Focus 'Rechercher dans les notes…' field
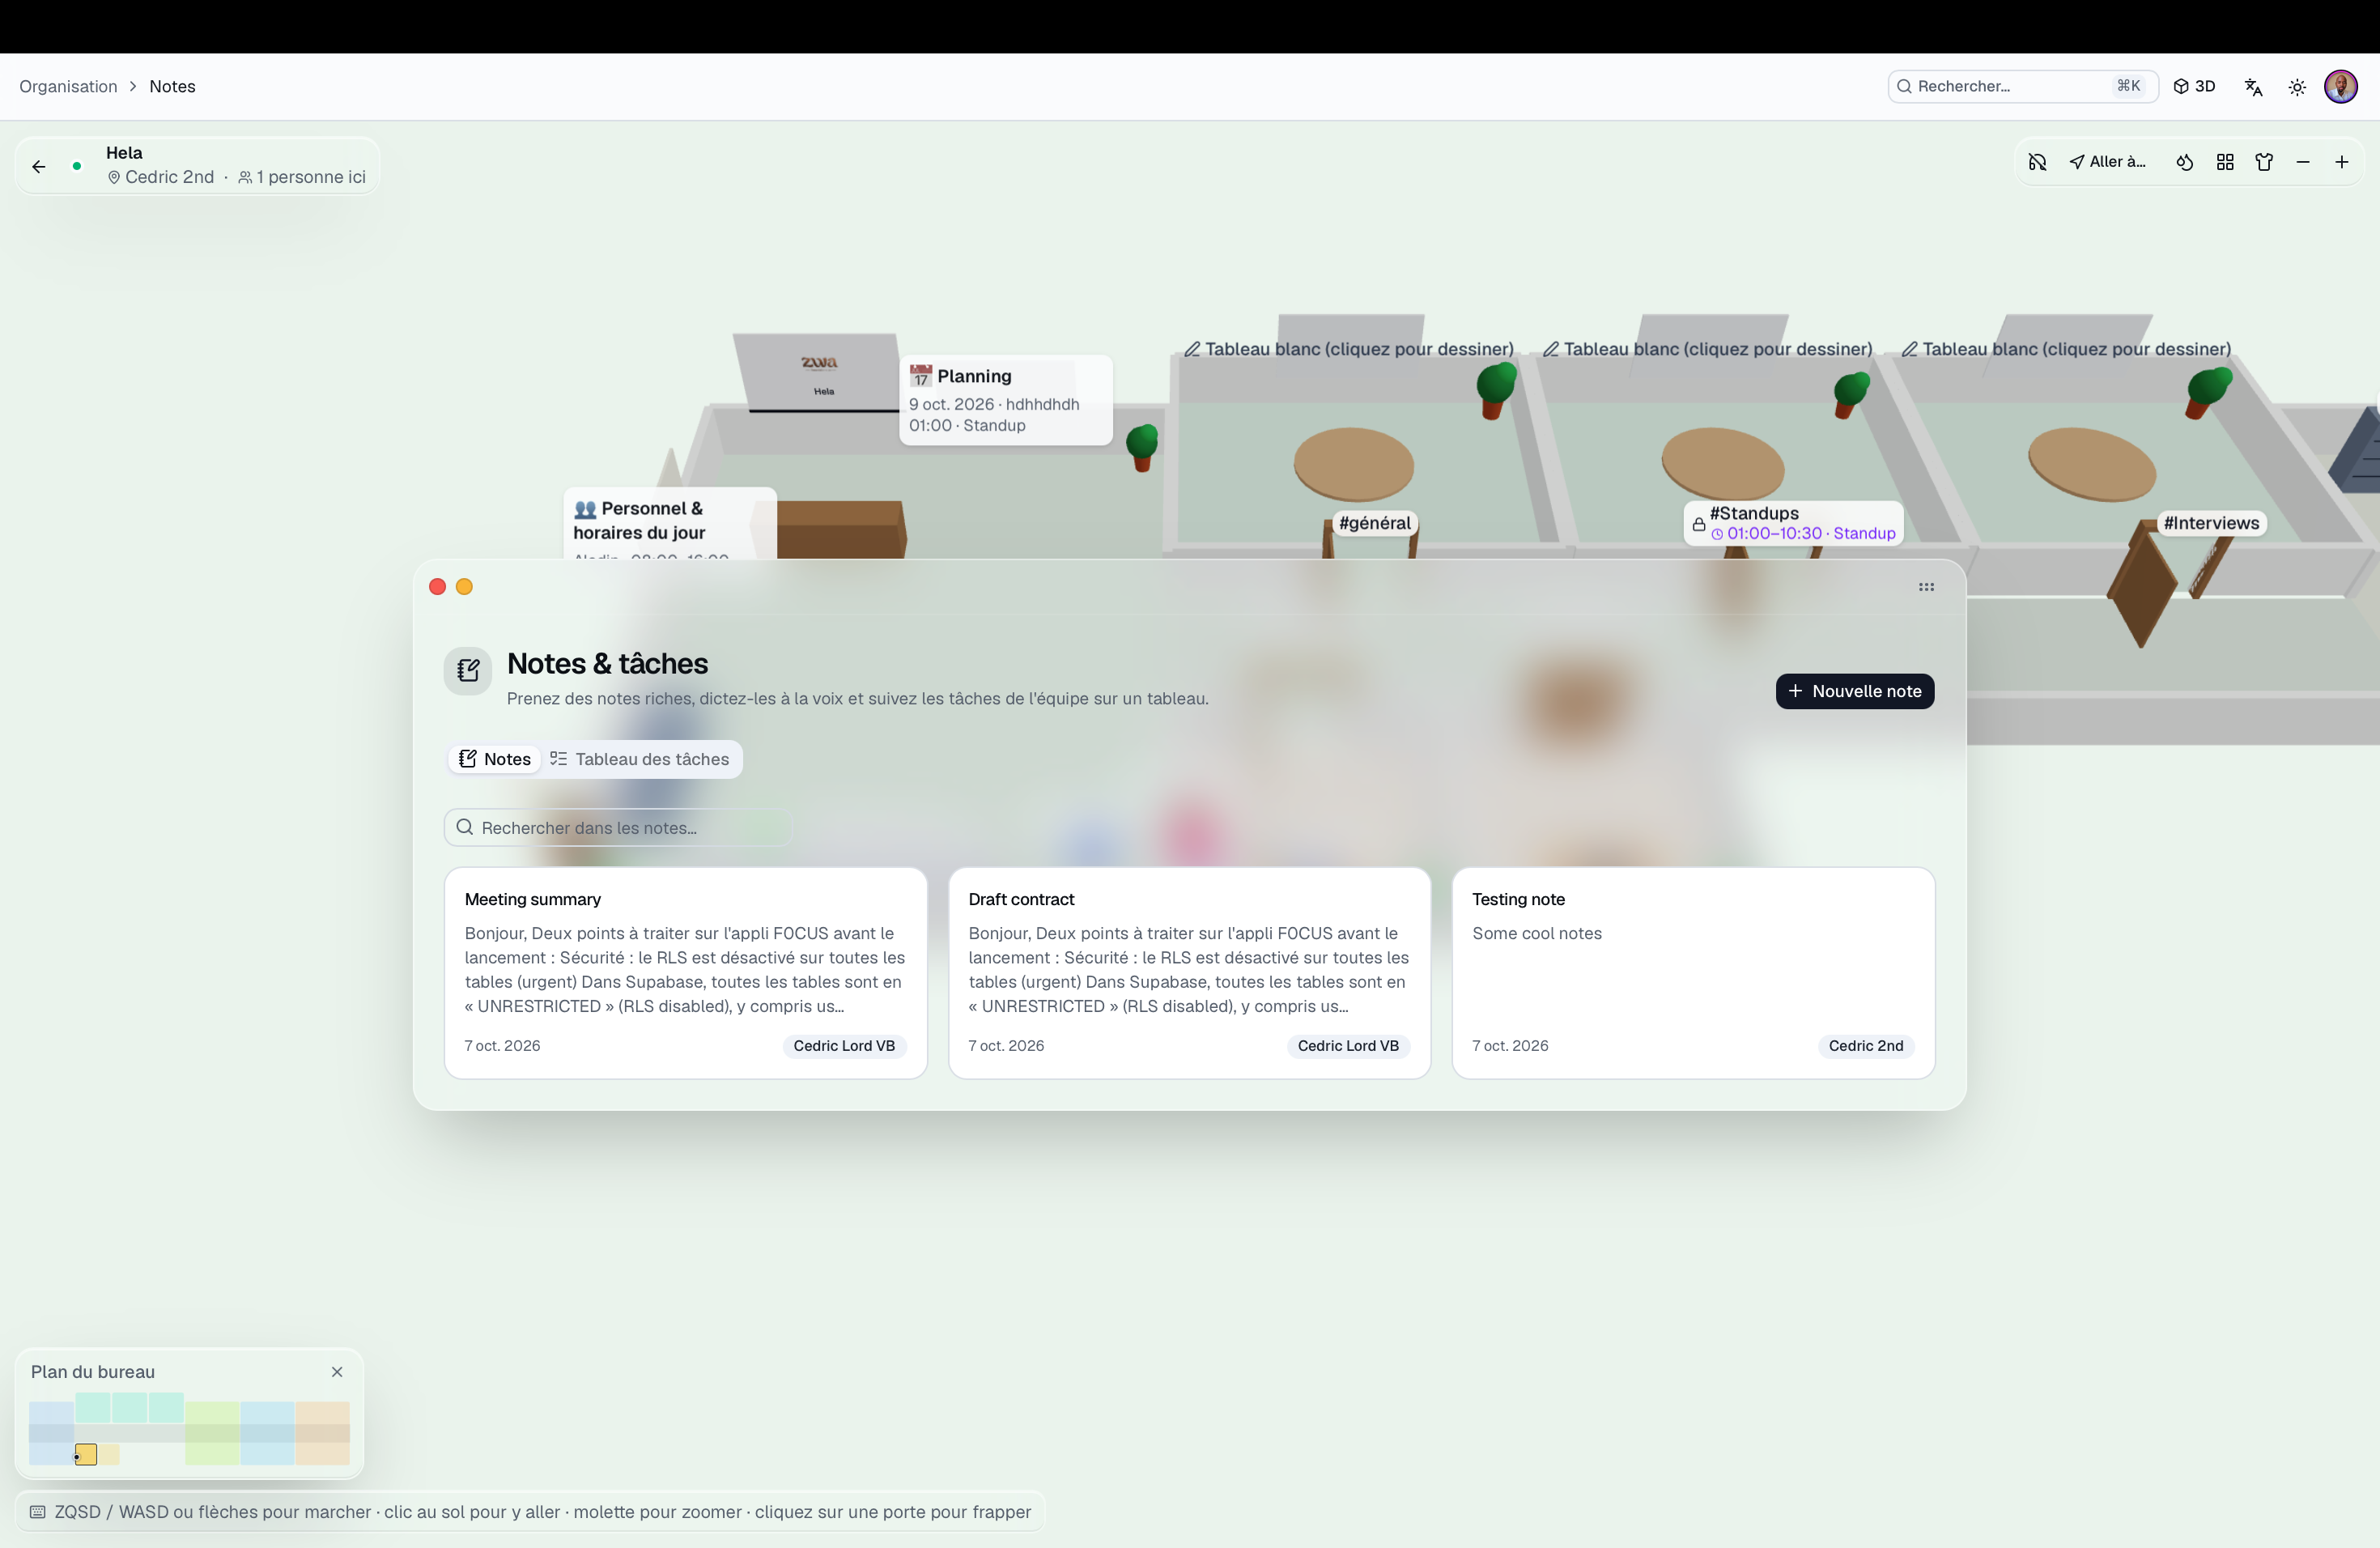Viewport: 2380px width, 1548px height. coord(618,827)
